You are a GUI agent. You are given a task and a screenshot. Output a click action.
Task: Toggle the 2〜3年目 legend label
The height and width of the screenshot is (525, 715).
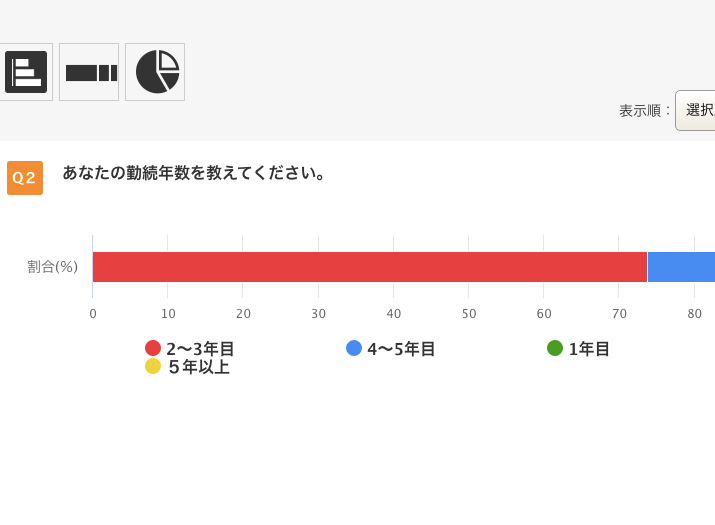pos(200,349)
